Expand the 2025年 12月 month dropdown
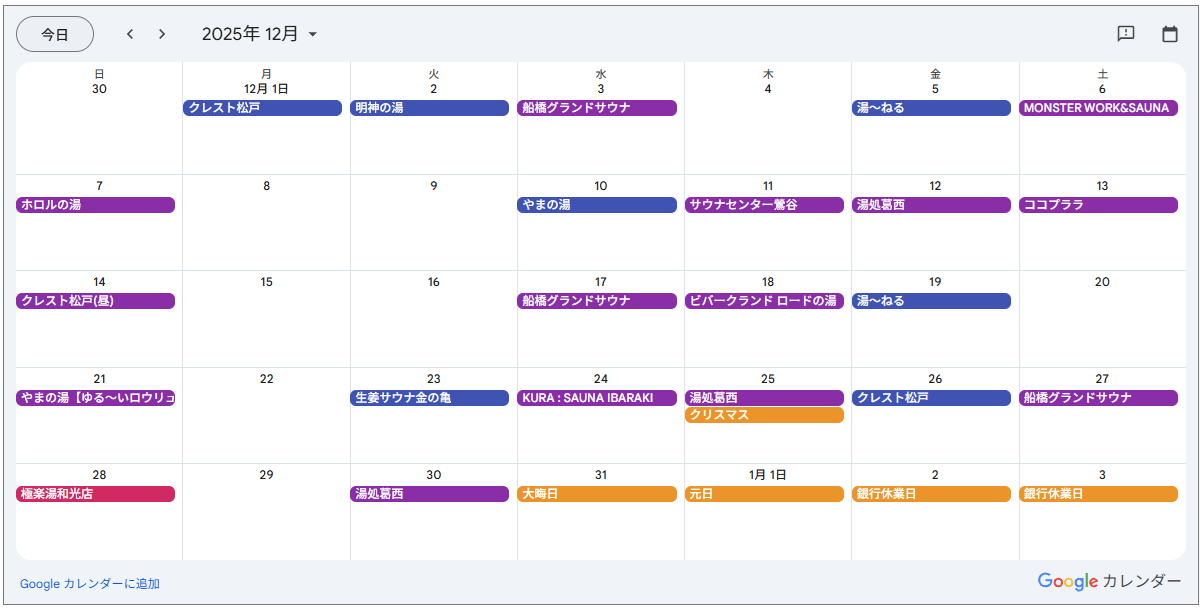1202x608 pixels. click(260, 34)
